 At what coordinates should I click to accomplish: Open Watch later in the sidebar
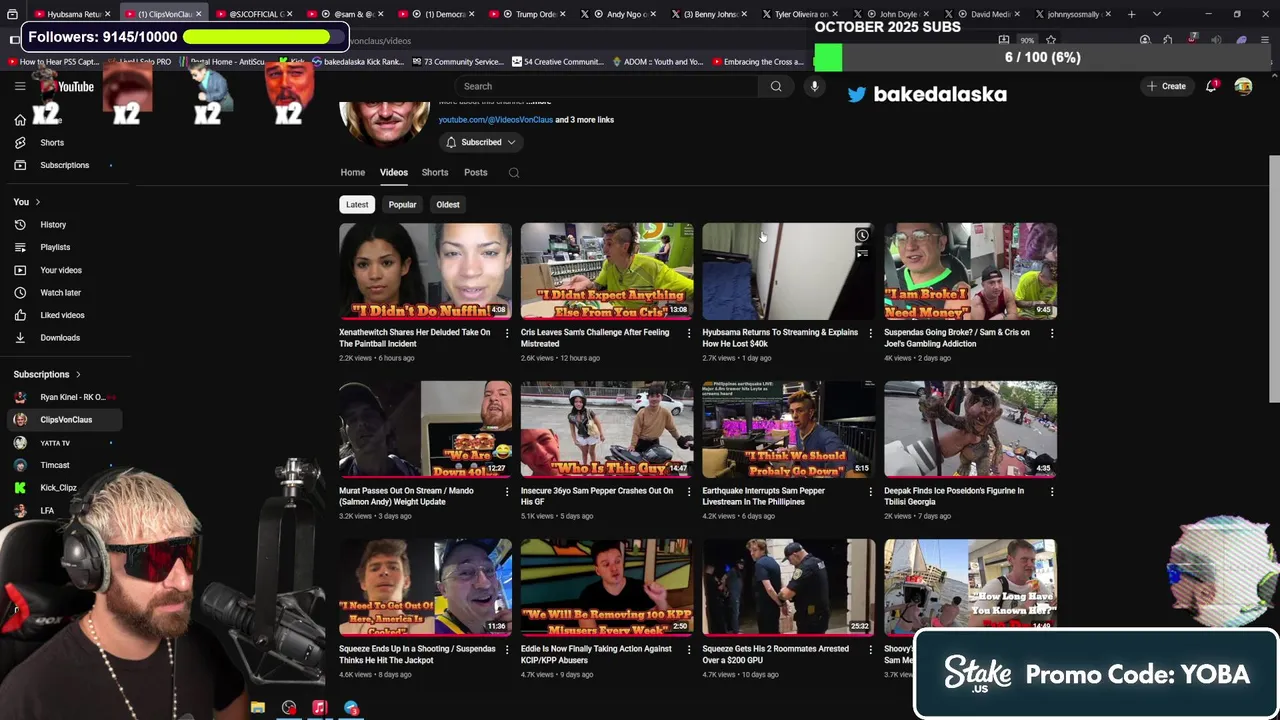tap(60, 293)
